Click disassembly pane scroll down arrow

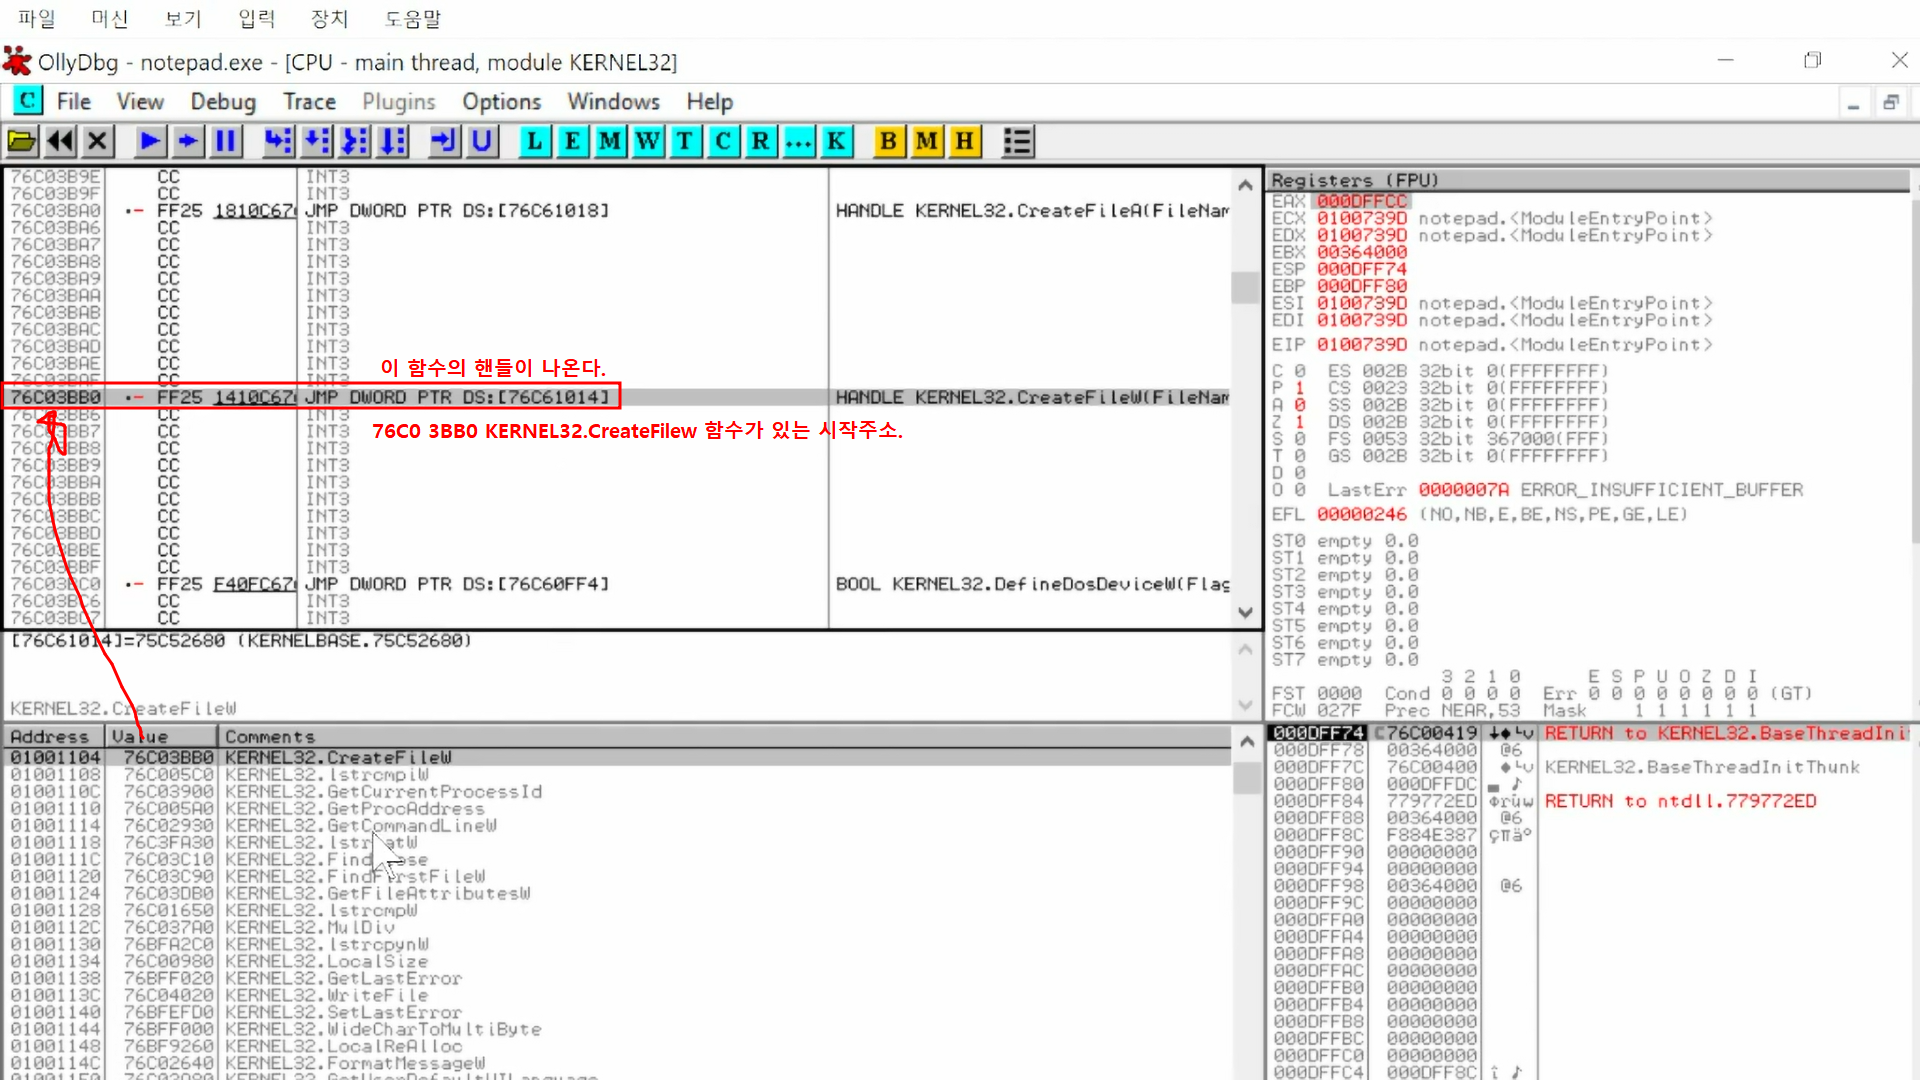1245,612
